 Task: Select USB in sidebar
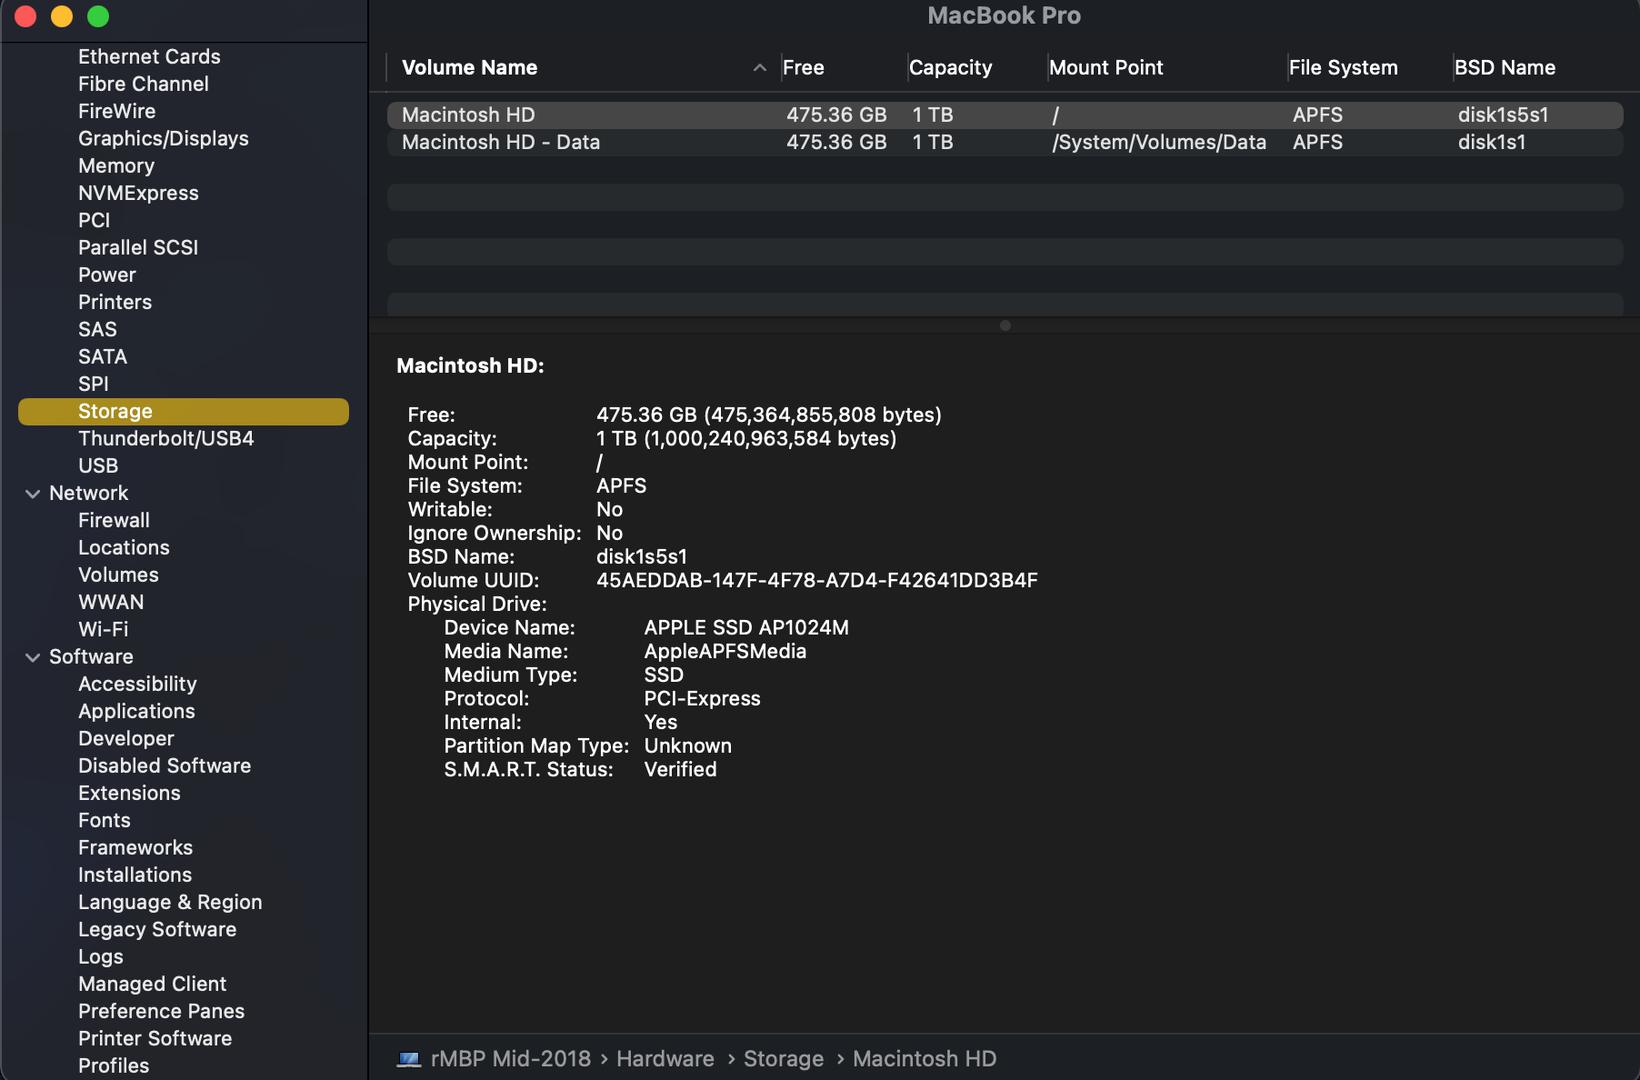tap(98, 466)
